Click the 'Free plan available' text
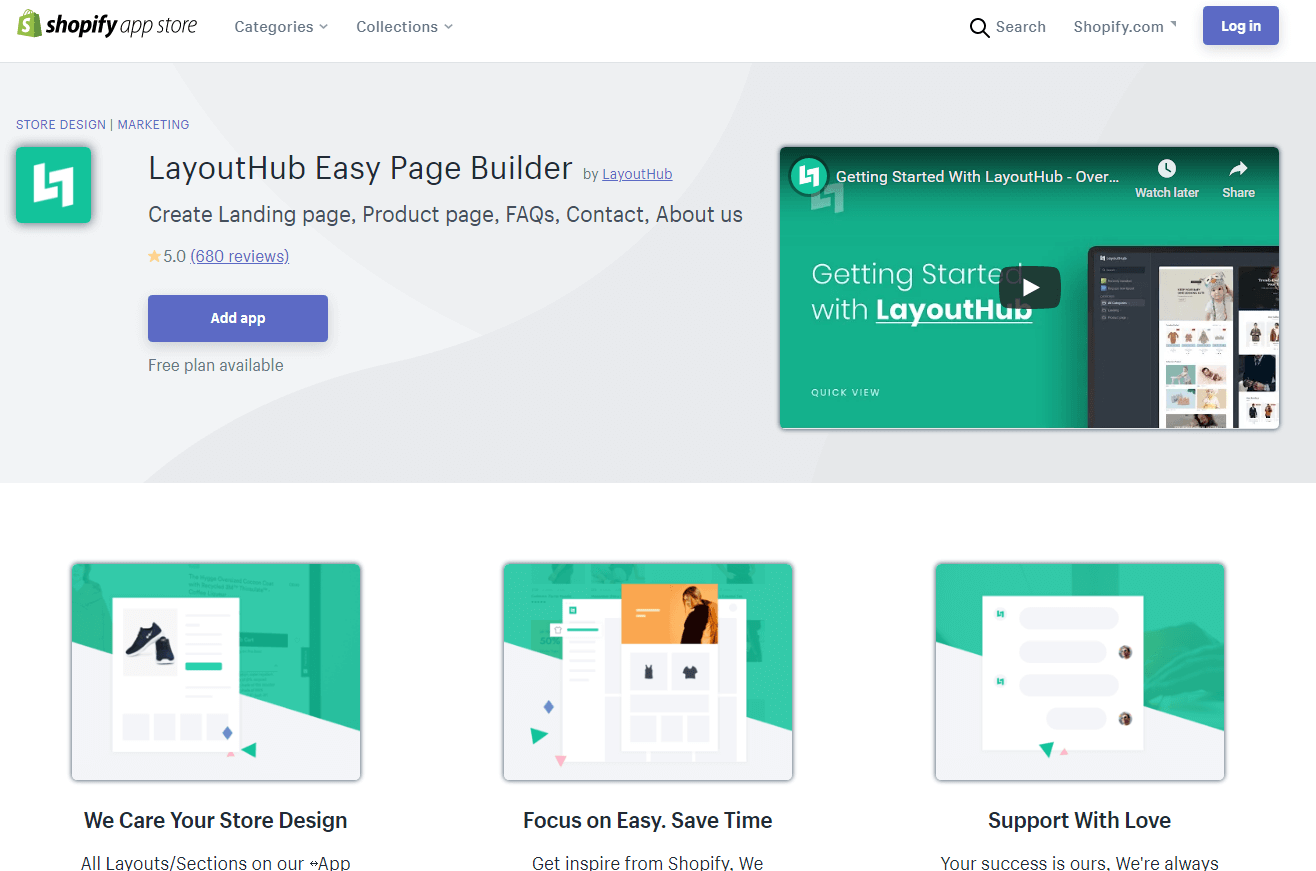 pyautogui.click(x=216, y=365)
